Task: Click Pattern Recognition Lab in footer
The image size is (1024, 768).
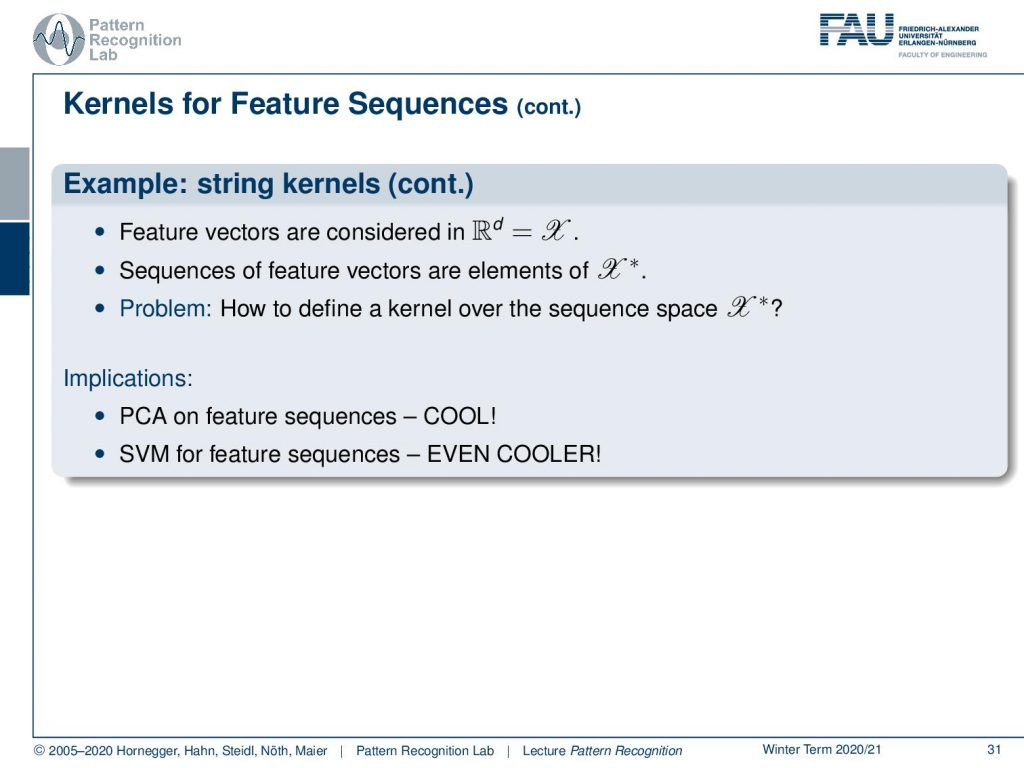Action: (424, 751)
